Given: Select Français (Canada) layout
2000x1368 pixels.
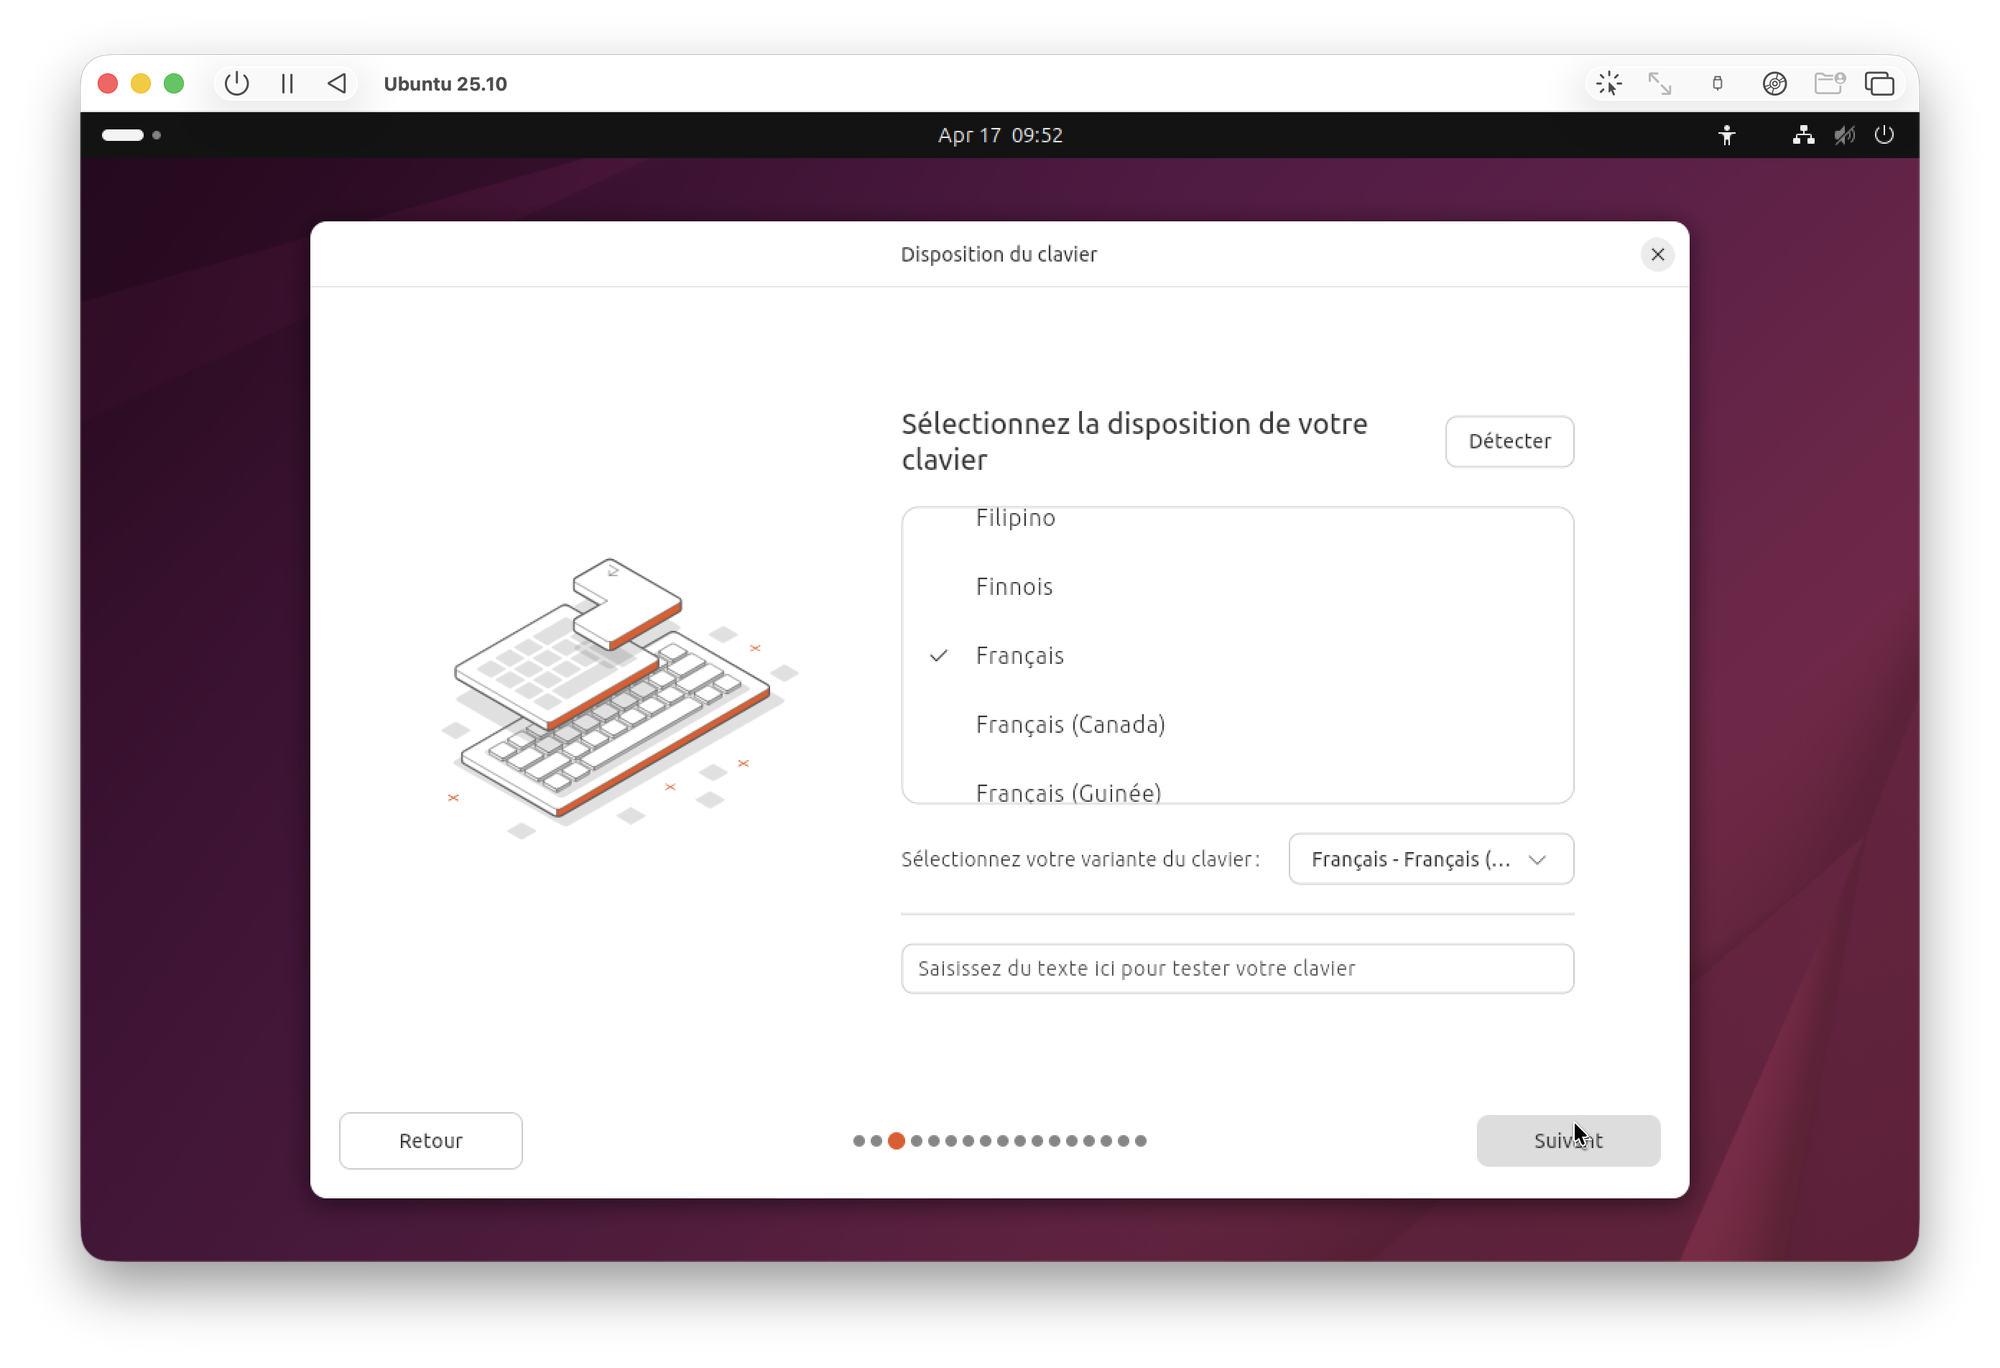Looking at the screenshot, I should pos(1070,725).
